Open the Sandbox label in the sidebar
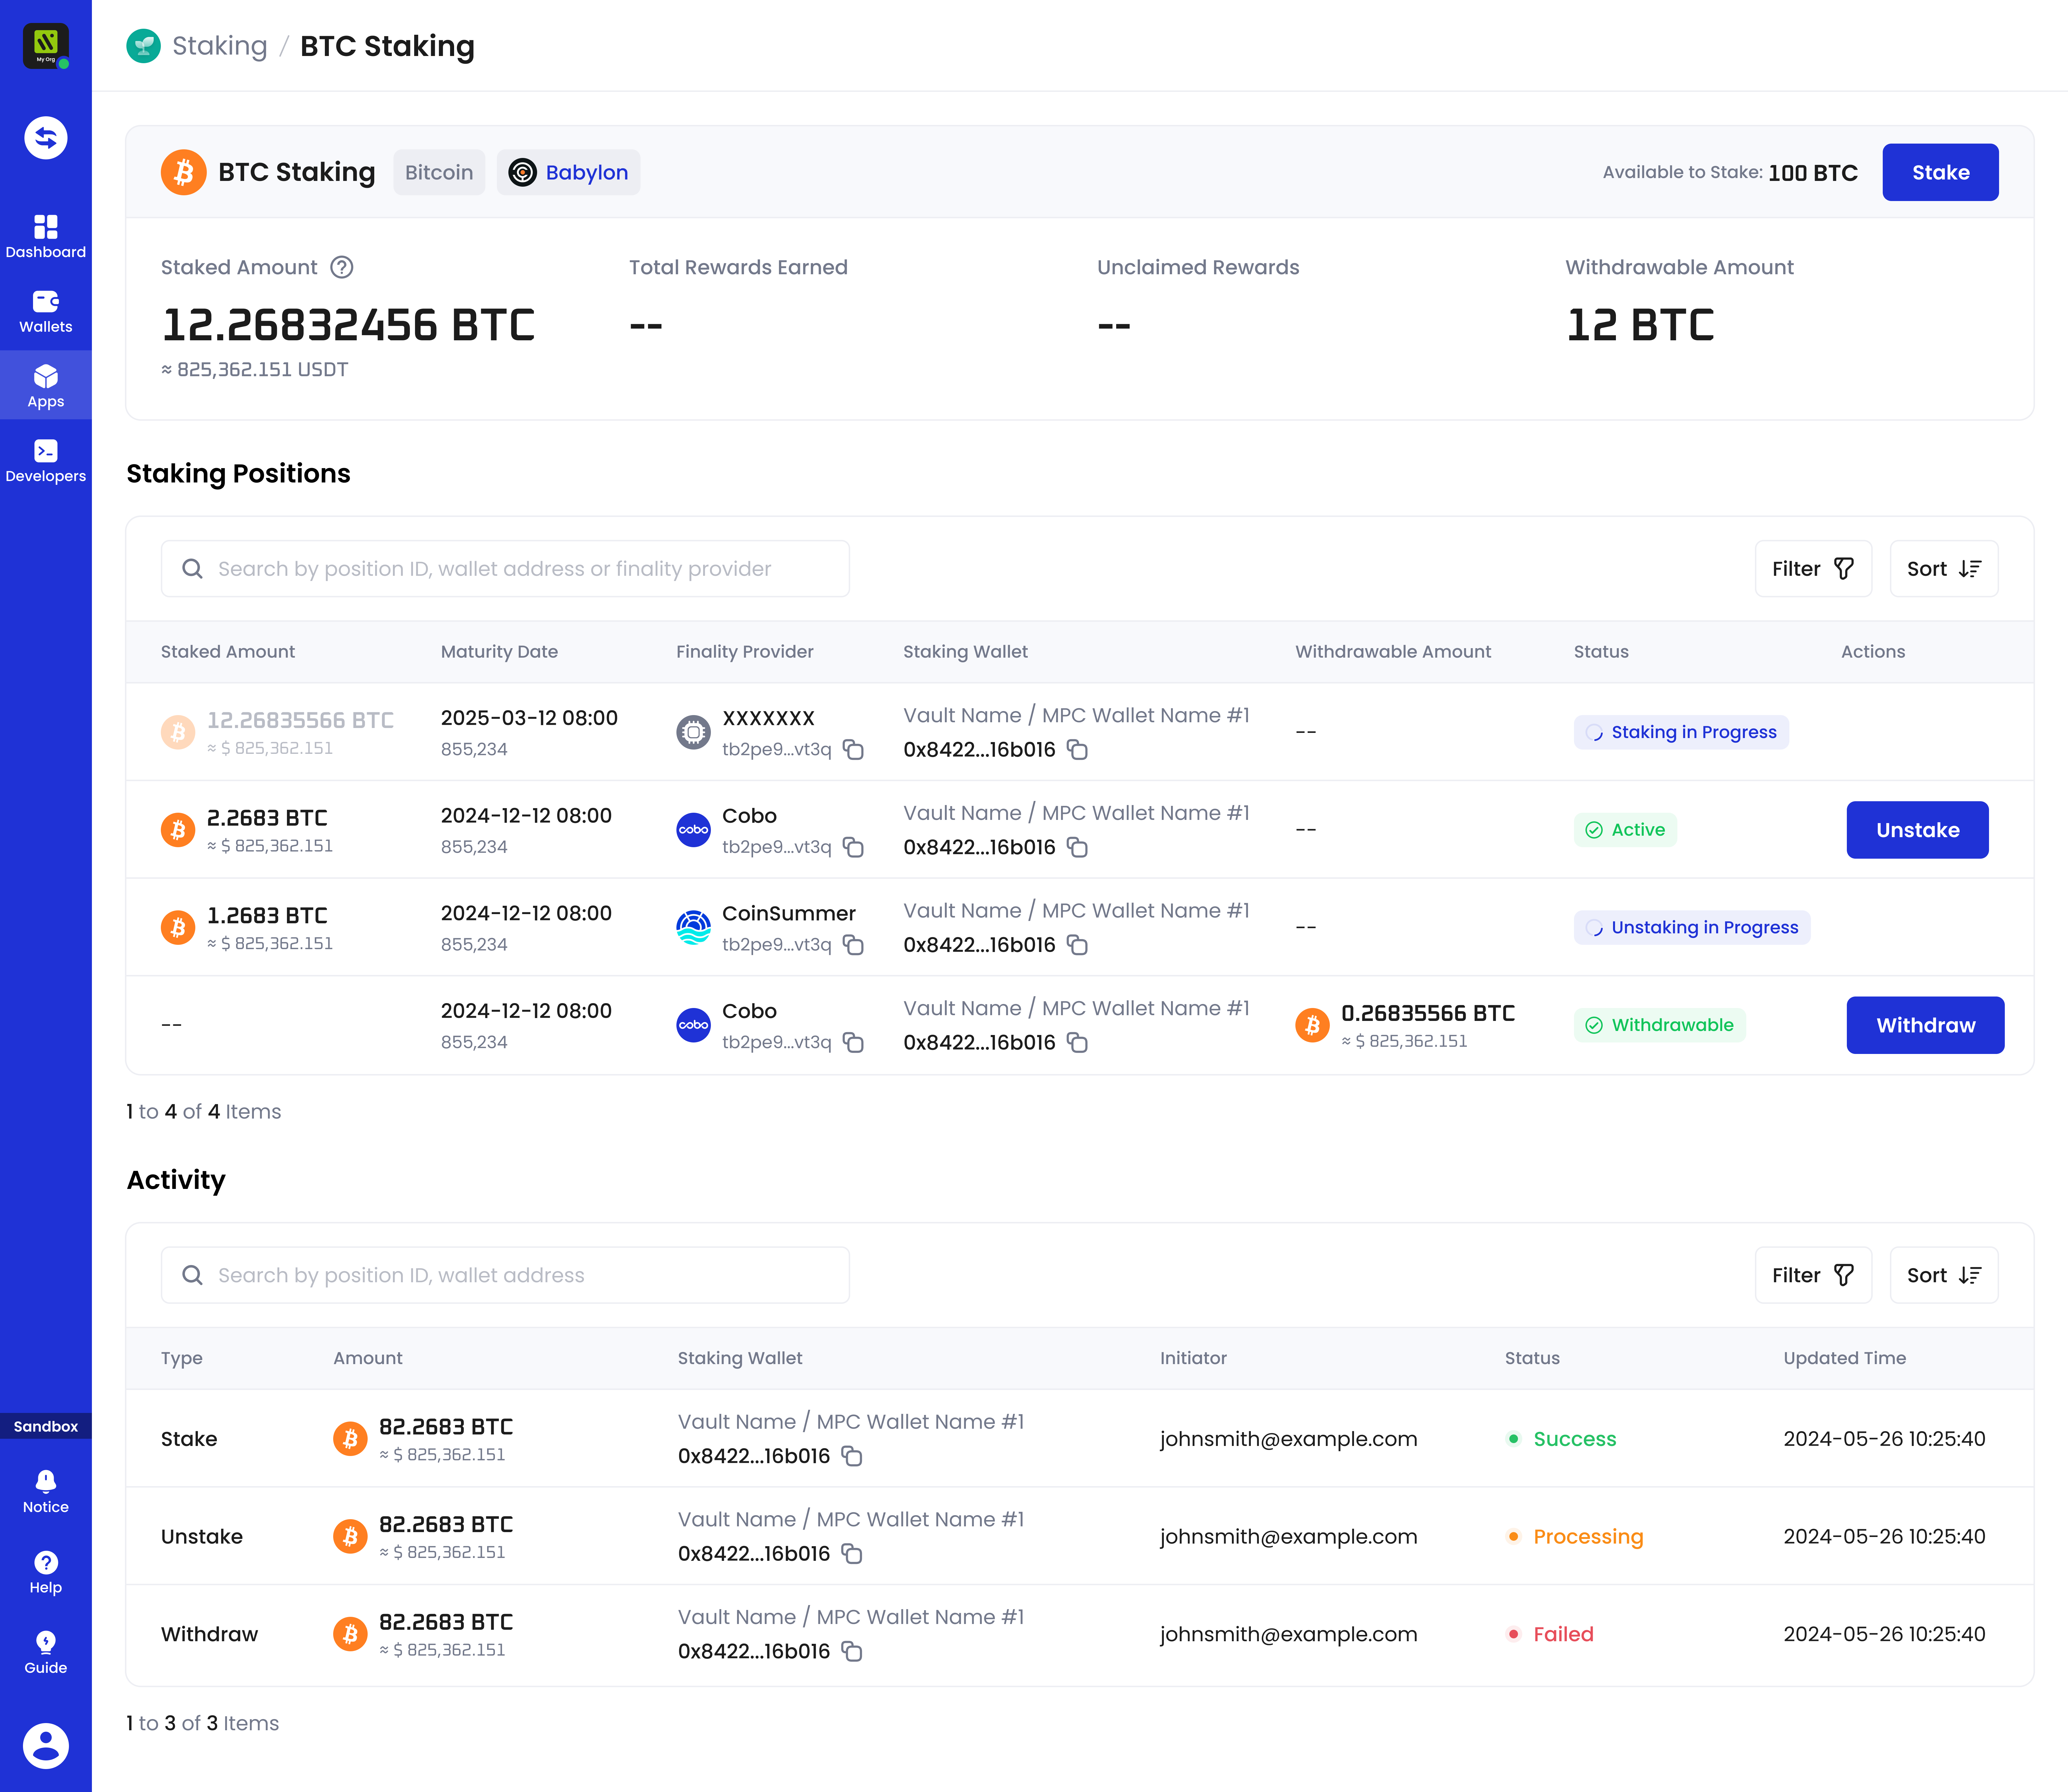Image resolution: width=2068 pixels, height=1792 pixels. 46,1426
